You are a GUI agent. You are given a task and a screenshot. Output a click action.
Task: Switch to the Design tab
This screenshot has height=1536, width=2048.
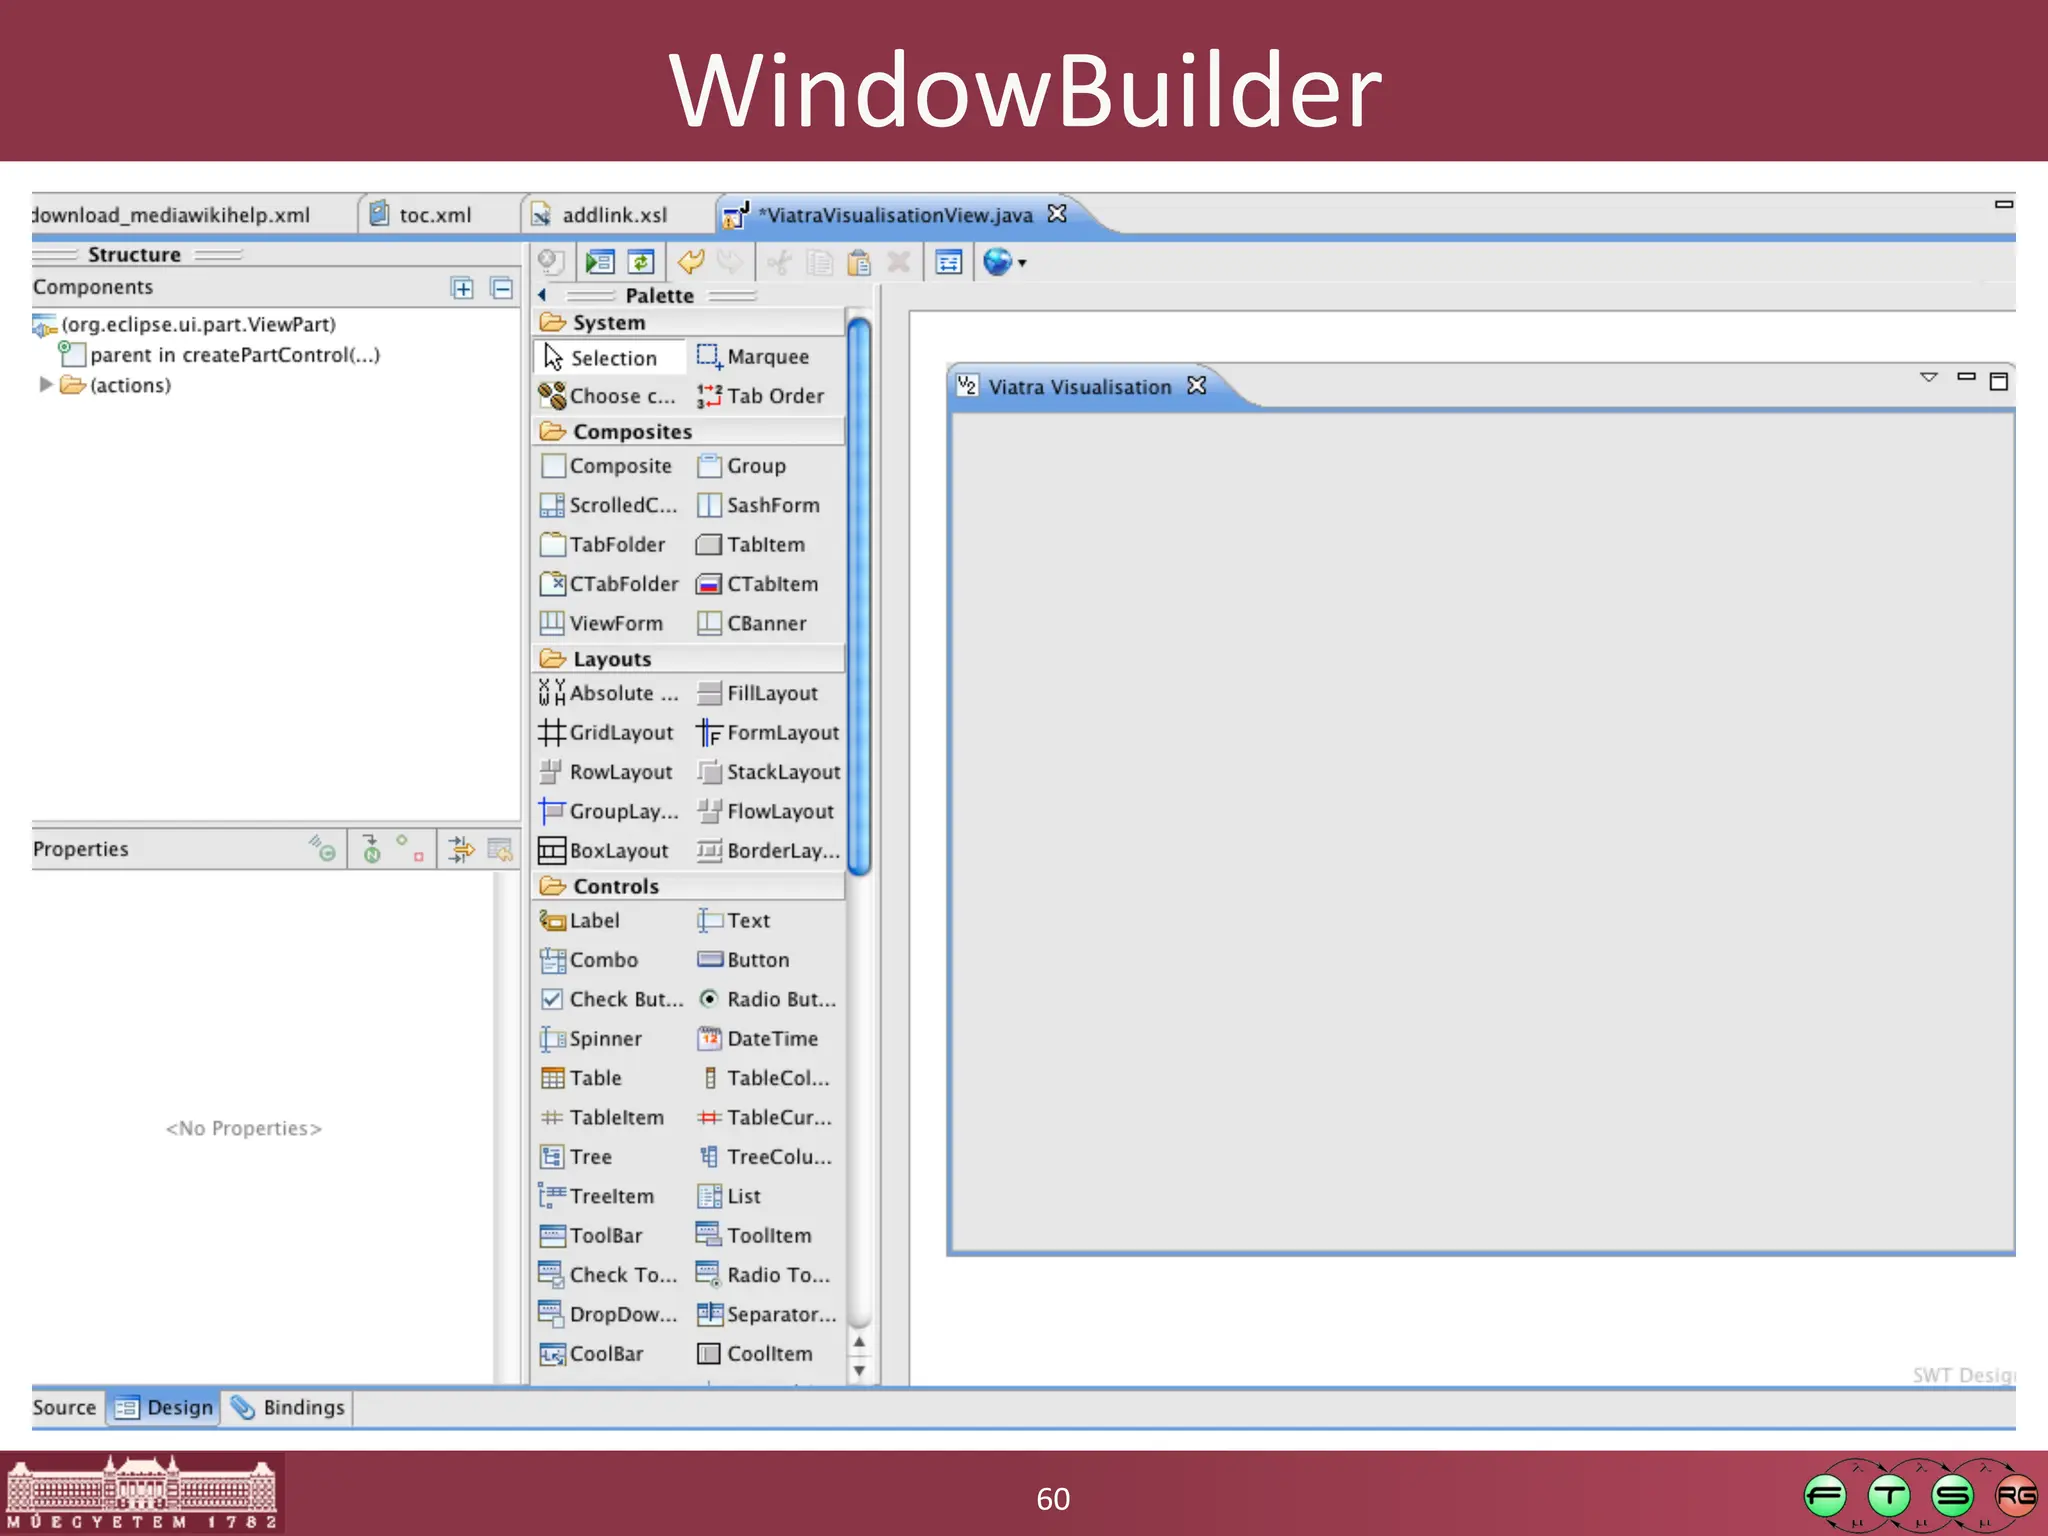[165, 1407]
